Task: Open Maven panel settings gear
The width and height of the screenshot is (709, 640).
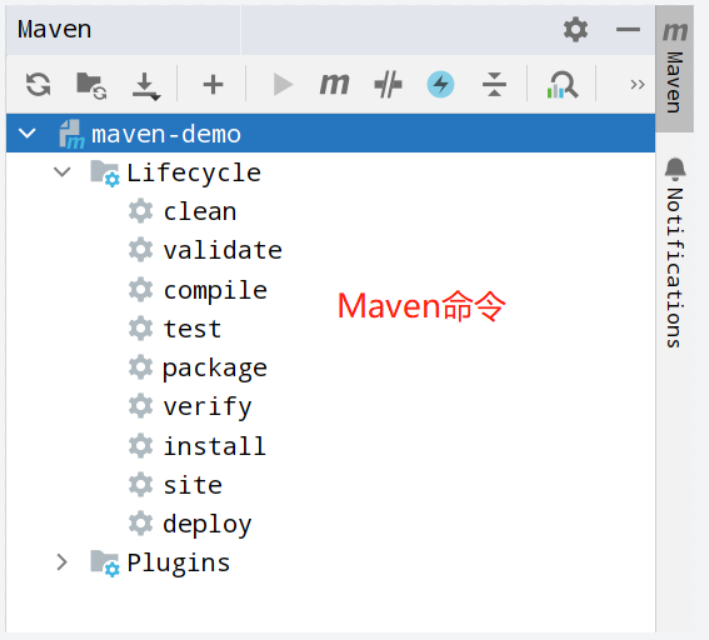Action: point(576,30)
